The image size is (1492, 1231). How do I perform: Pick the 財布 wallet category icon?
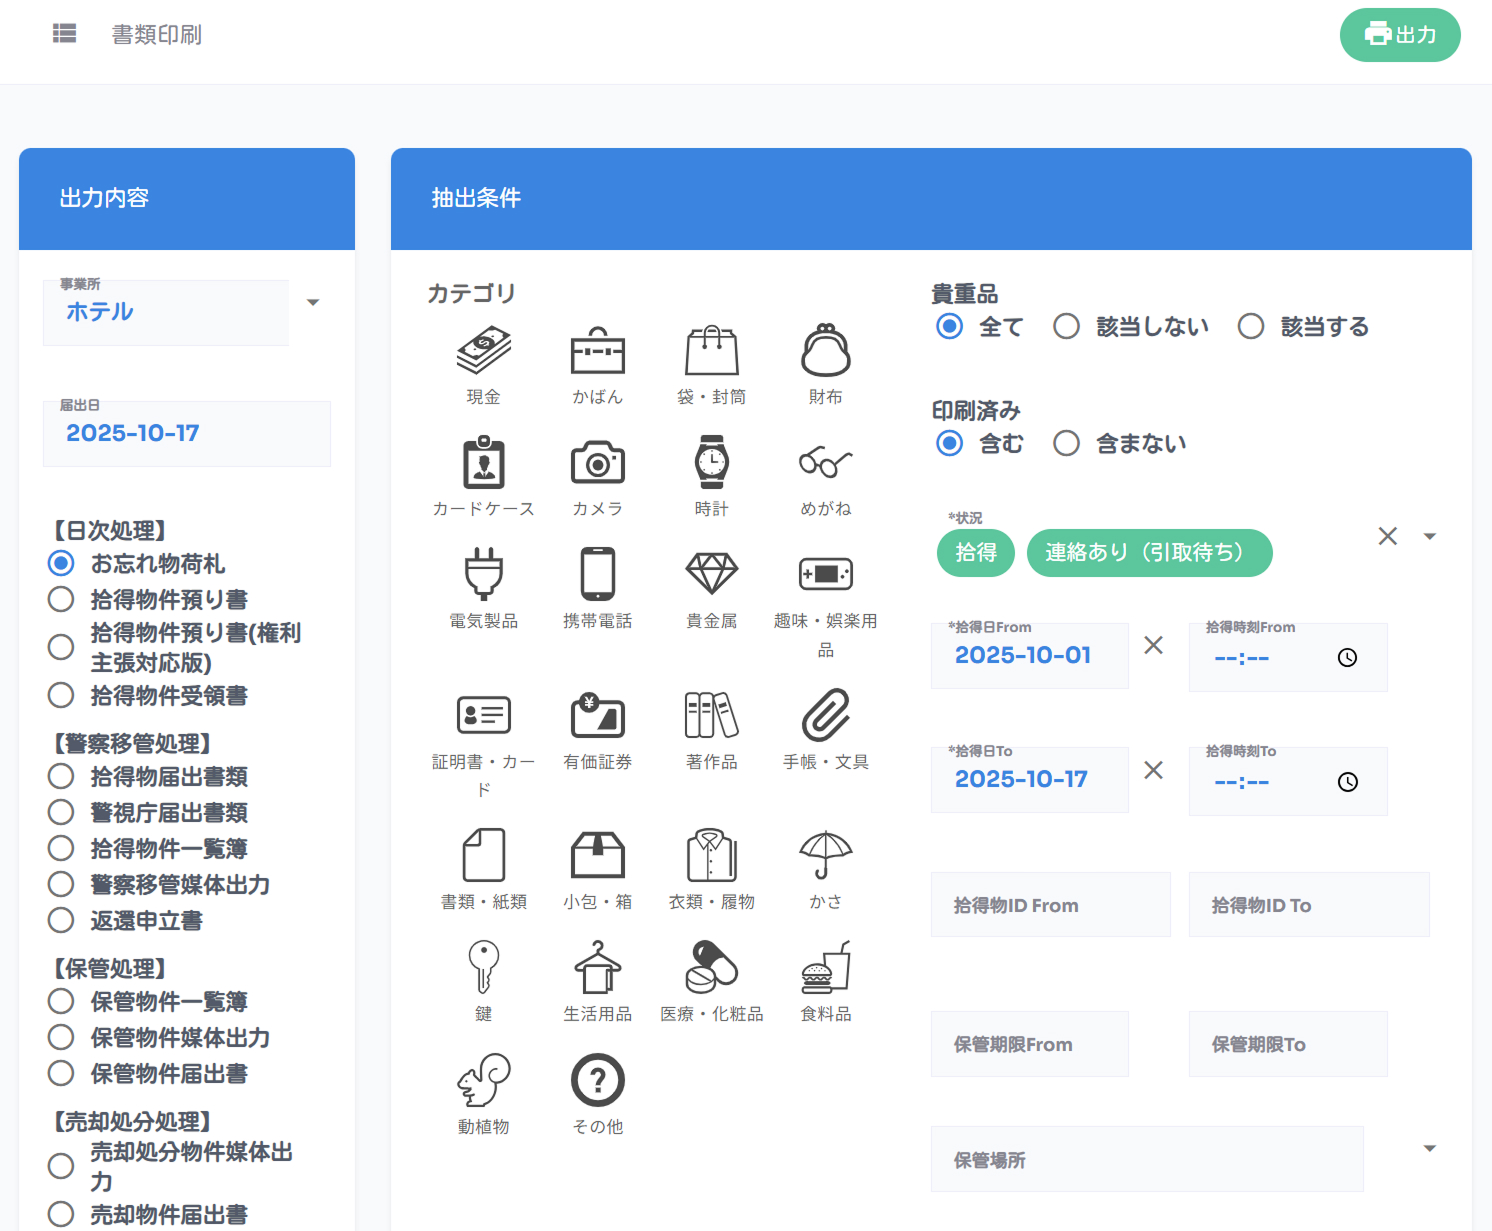825,352
